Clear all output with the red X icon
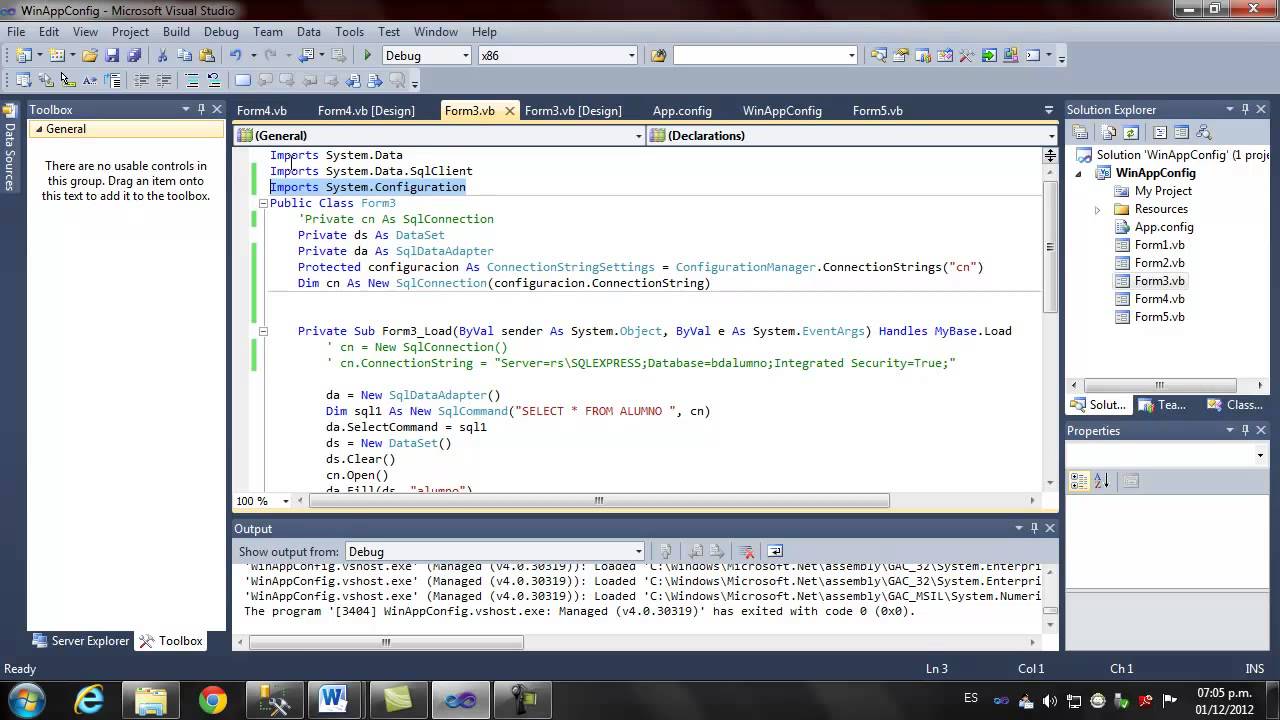The image size is (1280, 720). coord(746,551)
